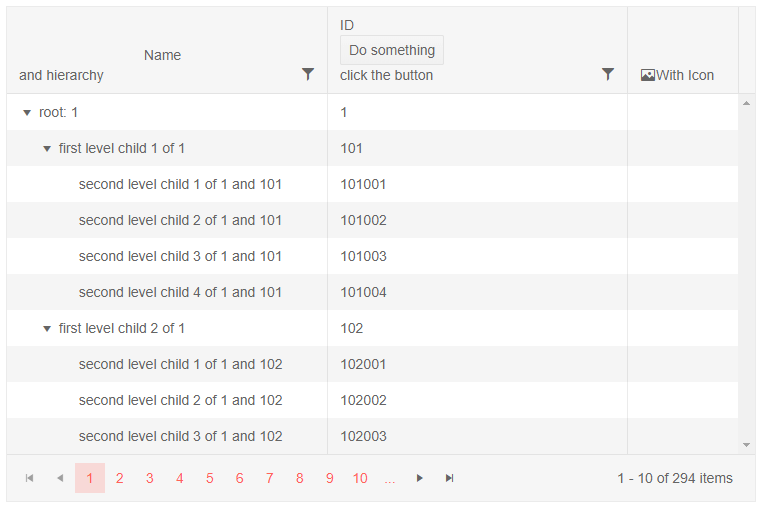
Task: Open the ID column filter icon
Action: click(608, 74)
